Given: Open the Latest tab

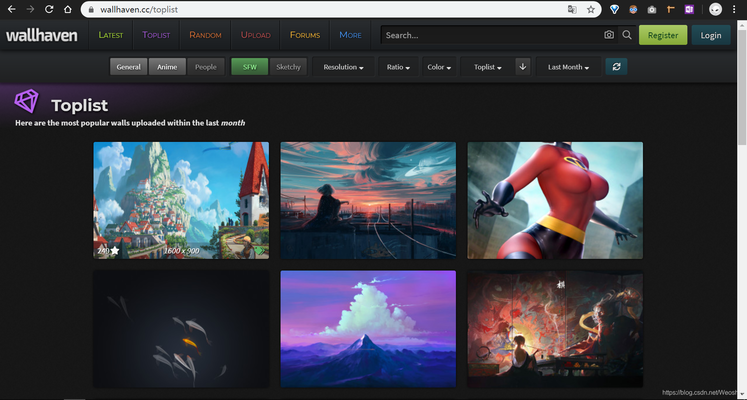Looking at the screenshot, I should pyautogui.click(x=111, y=35).
